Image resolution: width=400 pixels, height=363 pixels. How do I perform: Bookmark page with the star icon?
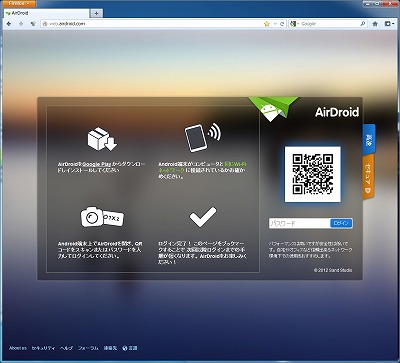pyautogui.click(x=267, y=24)
